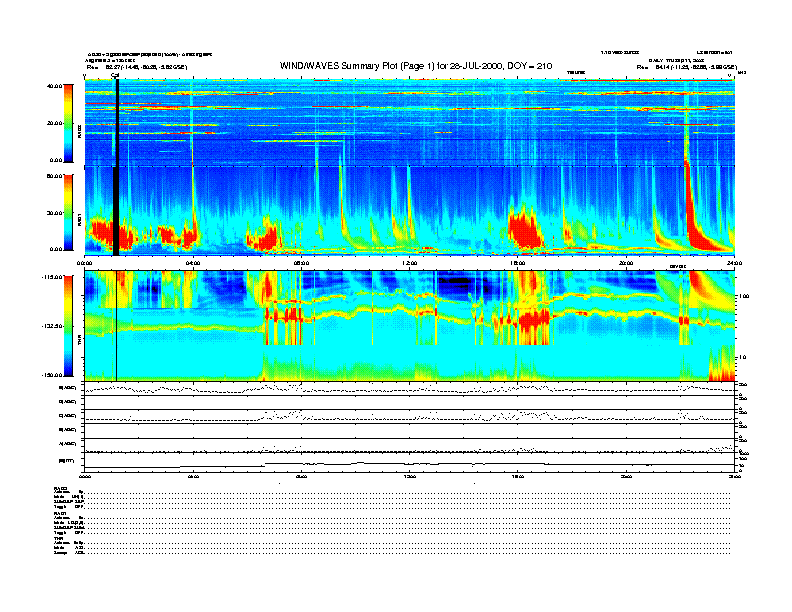Select the 60.00 label on RAD1 scale

tap(54, 176)
